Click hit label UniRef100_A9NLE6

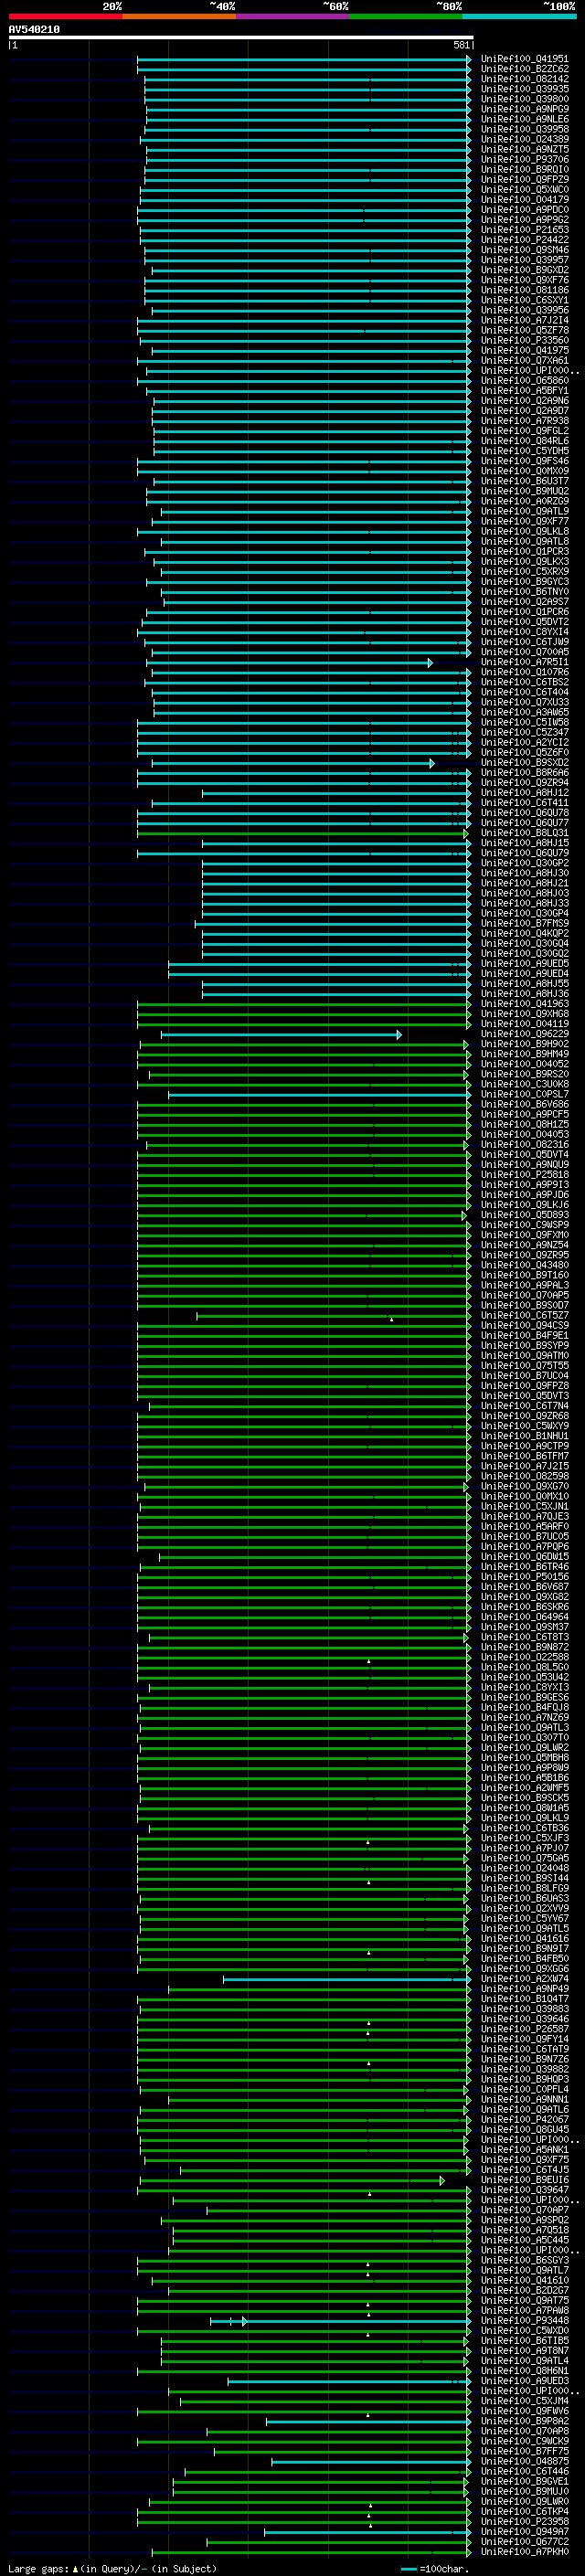click(x=524, y=119)
